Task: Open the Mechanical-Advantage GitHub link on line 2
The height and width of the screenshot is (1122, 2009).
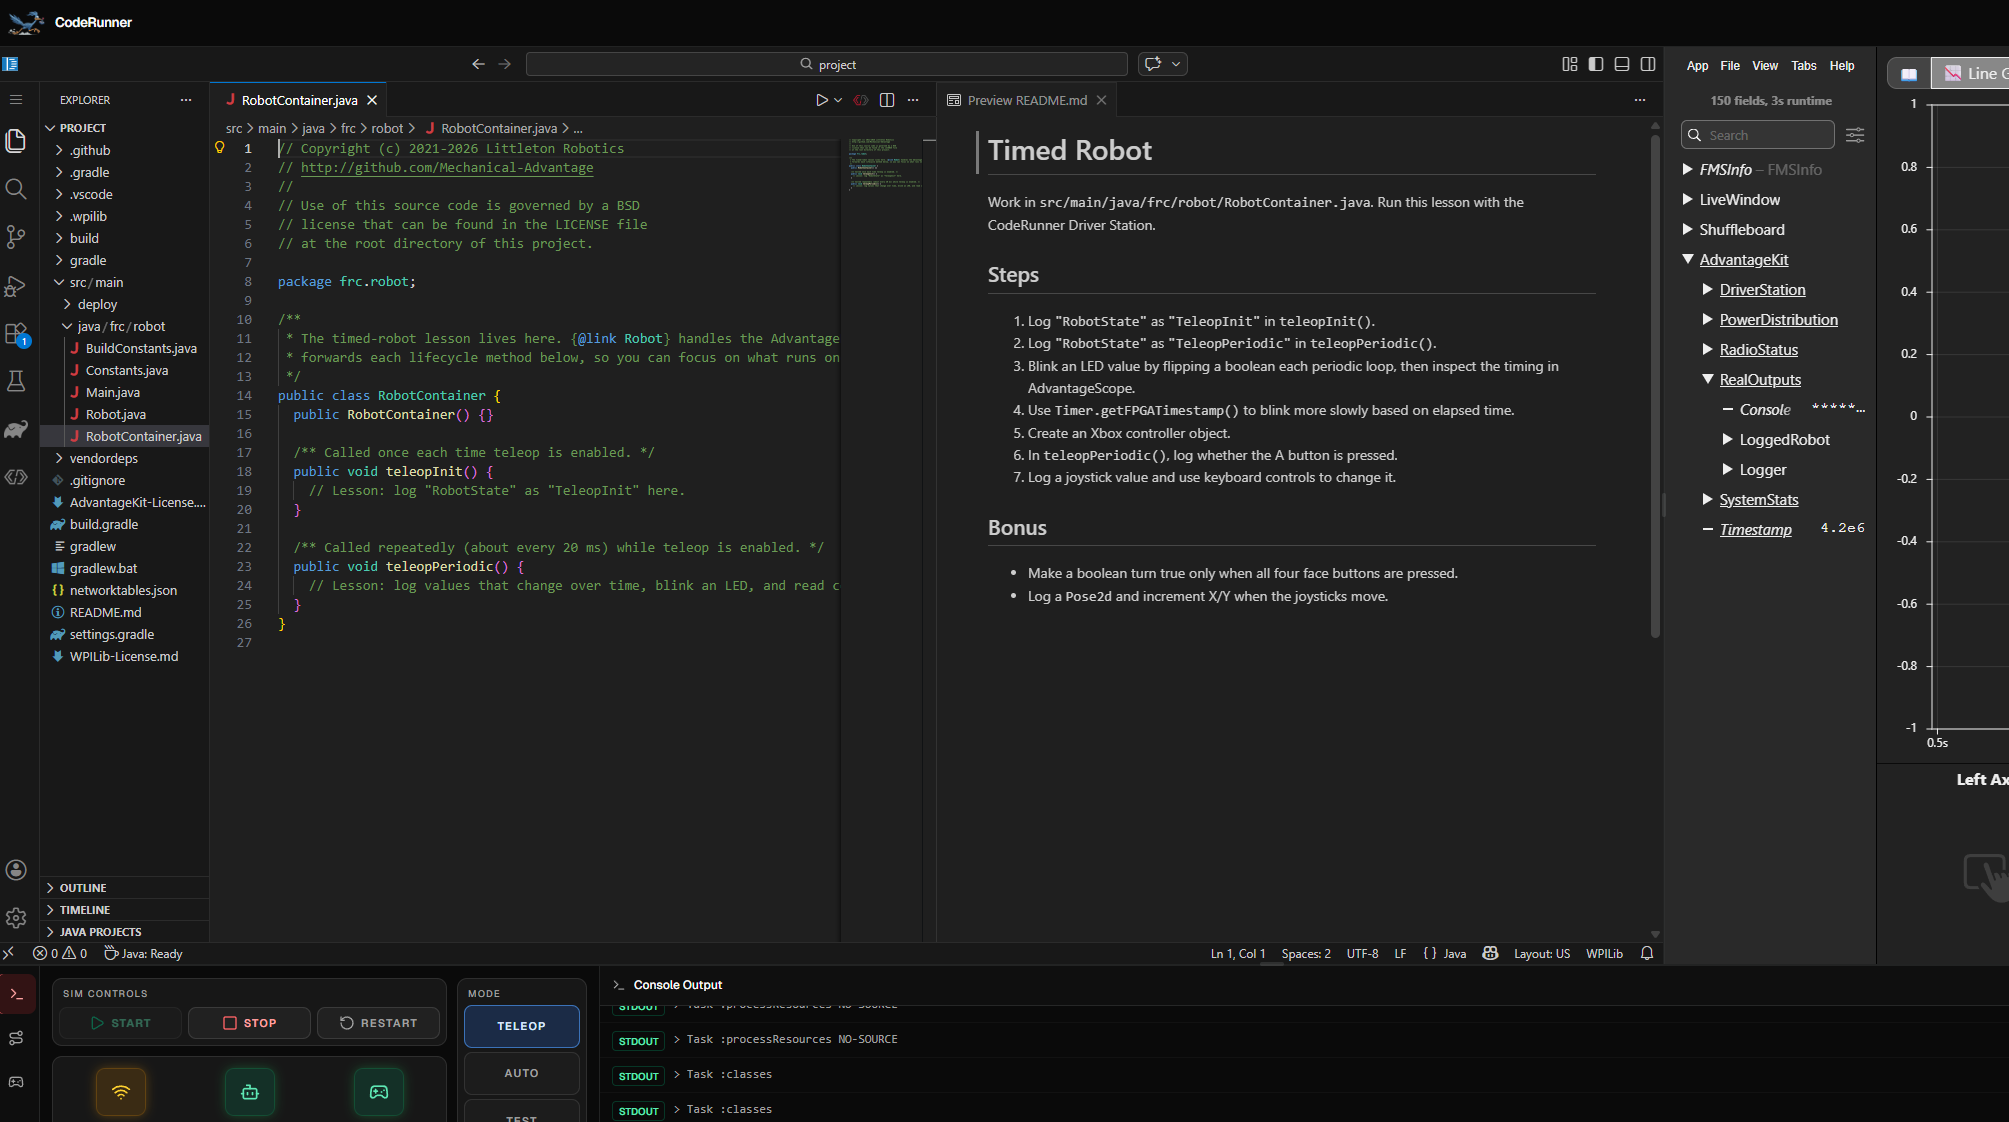Action: click(x=447, y=167)
